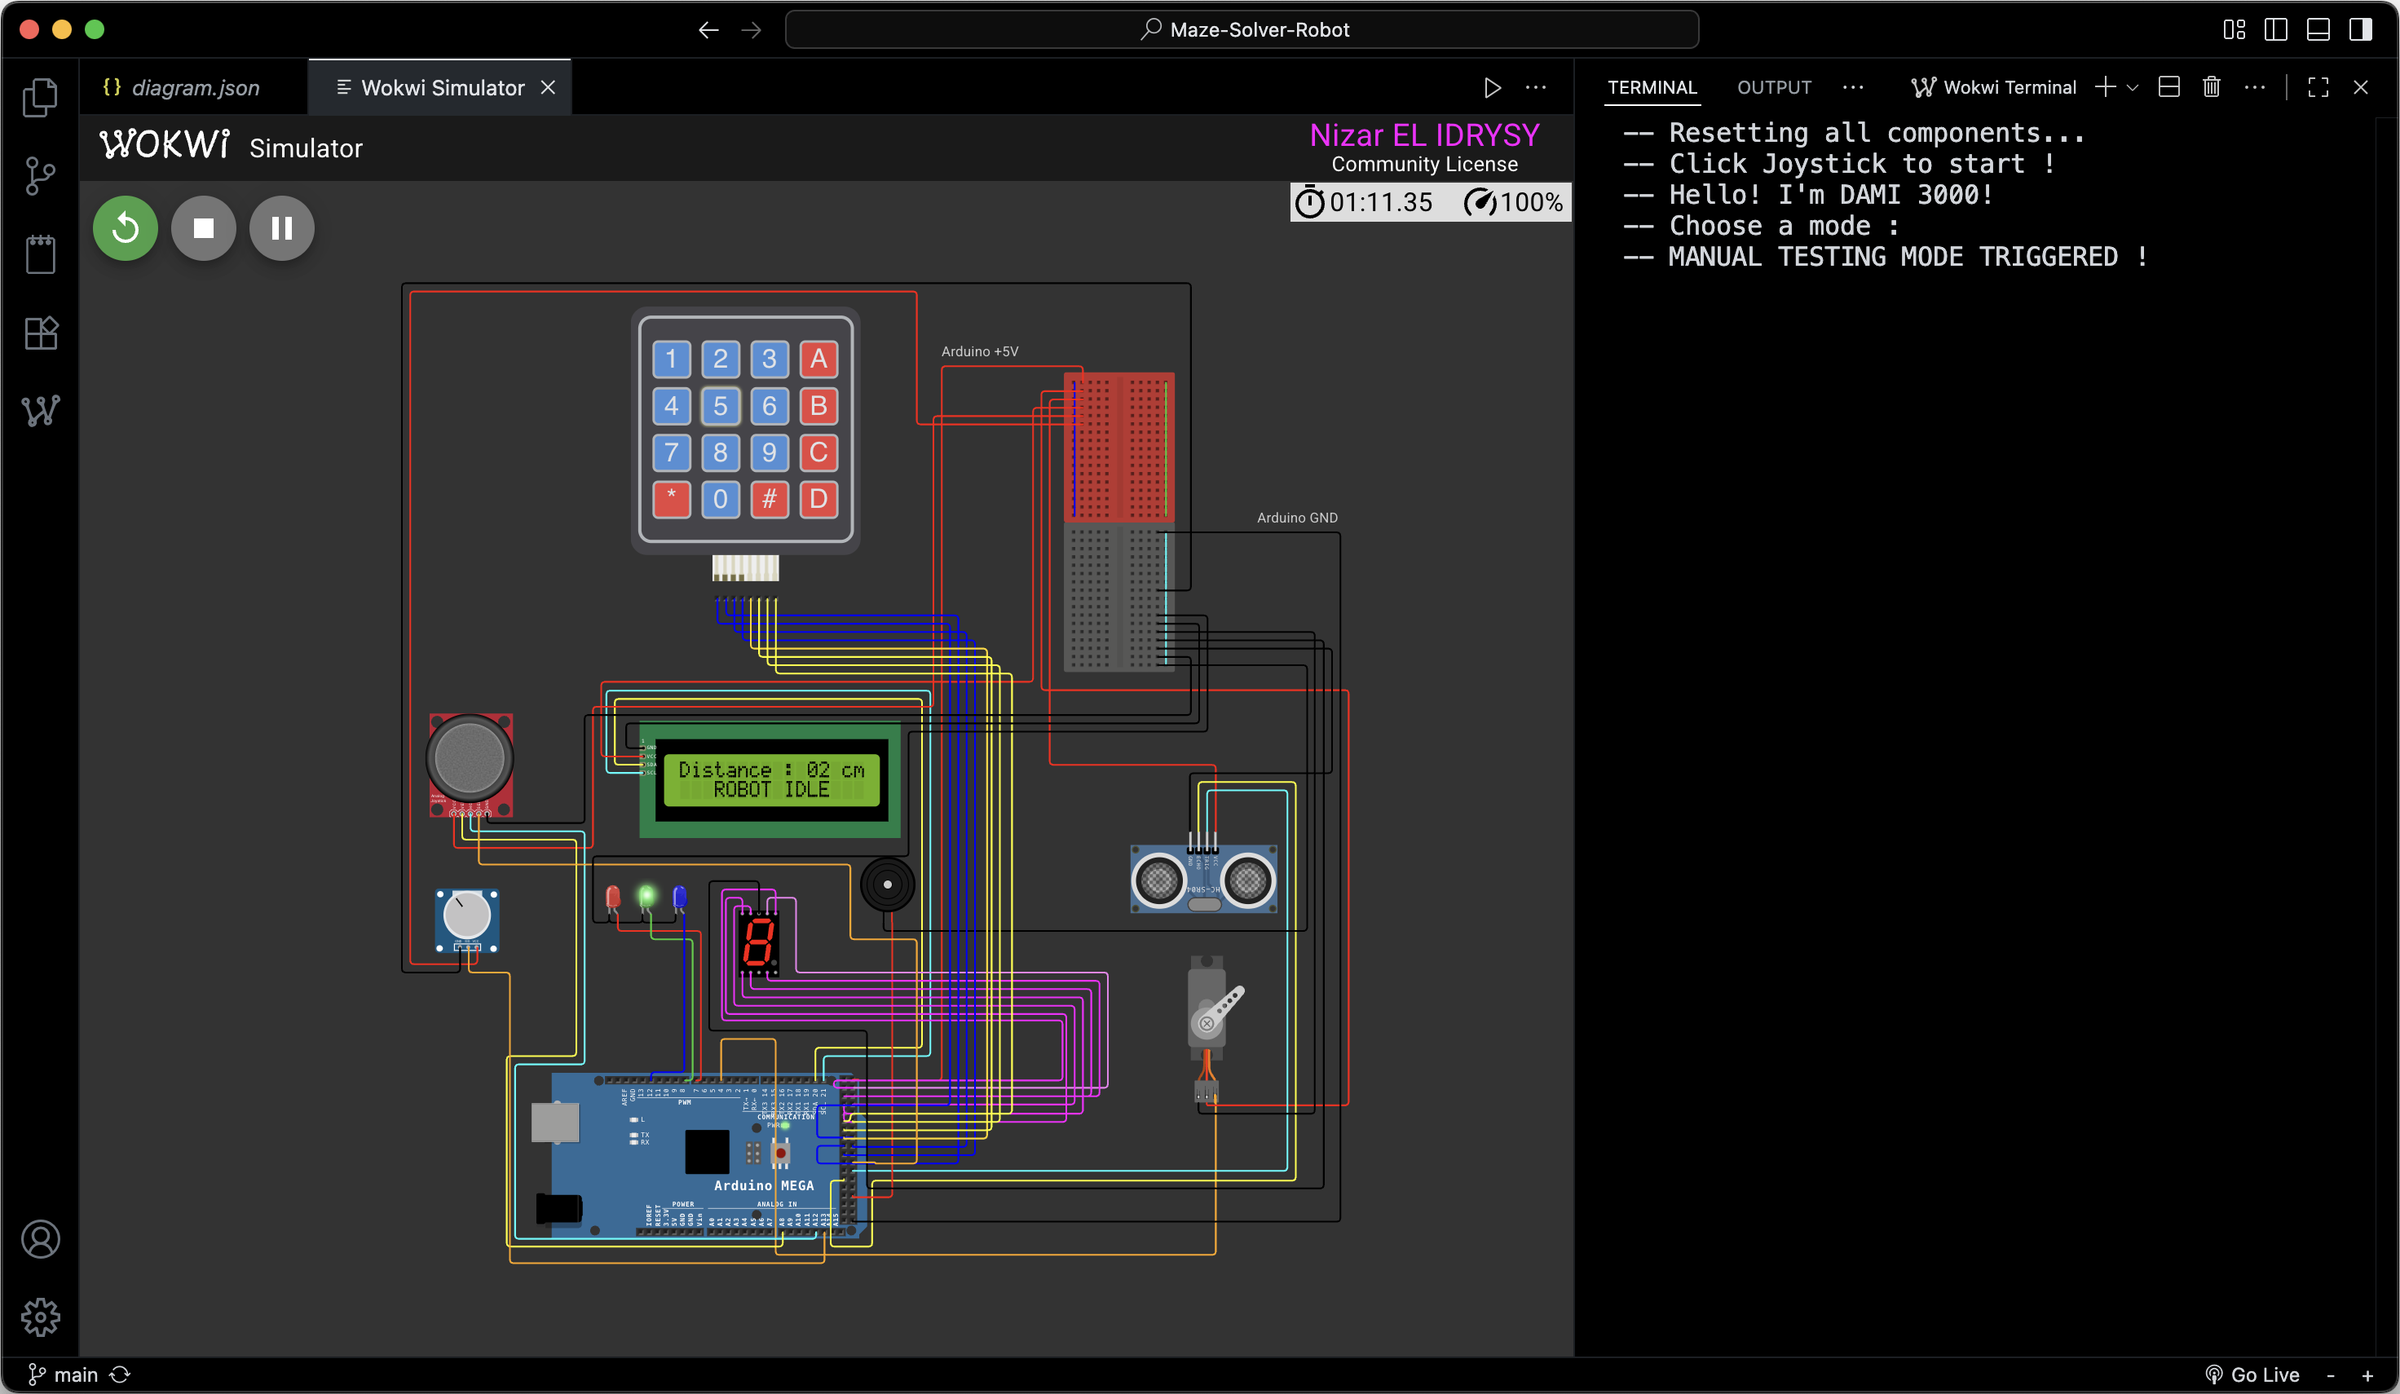Screen dimensions: 2400x1394
Task: Open the Accounts menu
Action: click(x=40, y=1240)
